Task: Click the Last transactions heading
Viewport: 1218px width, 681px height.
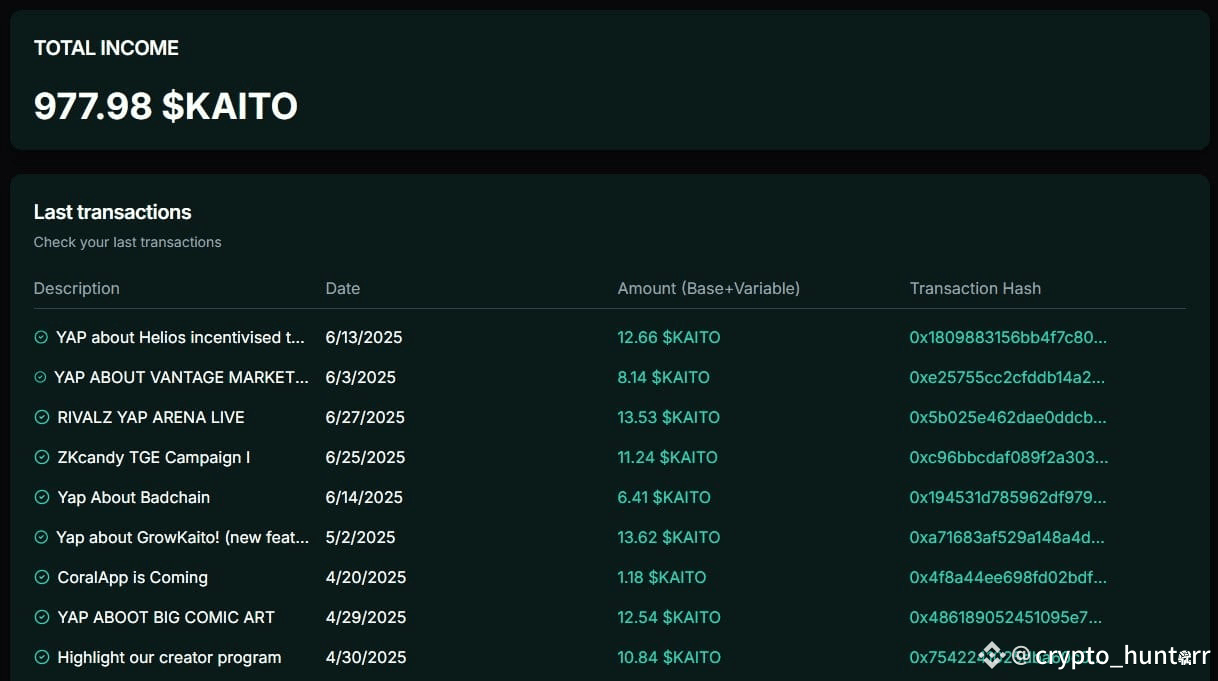Action: 113,212
